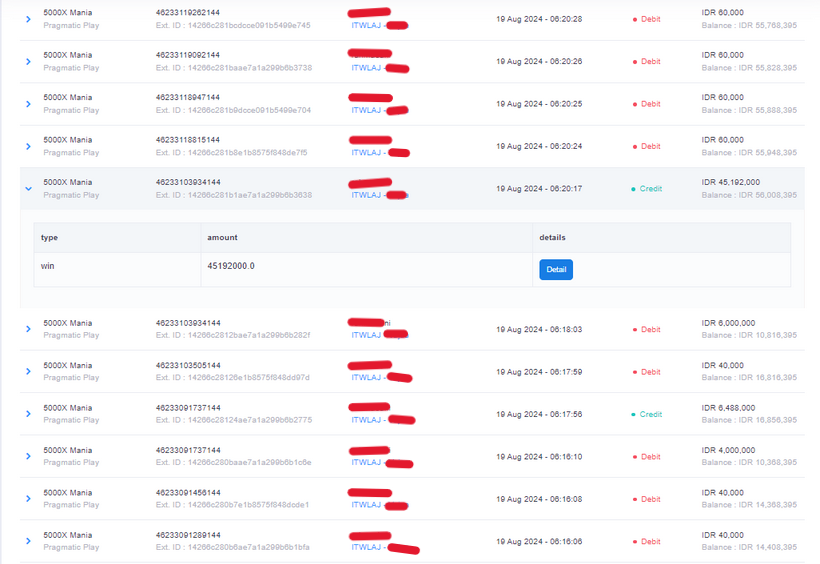820x564 pixels.
Task: Expand the transaction row timestamped 06:16:06
Action: [x=28, y=542]
